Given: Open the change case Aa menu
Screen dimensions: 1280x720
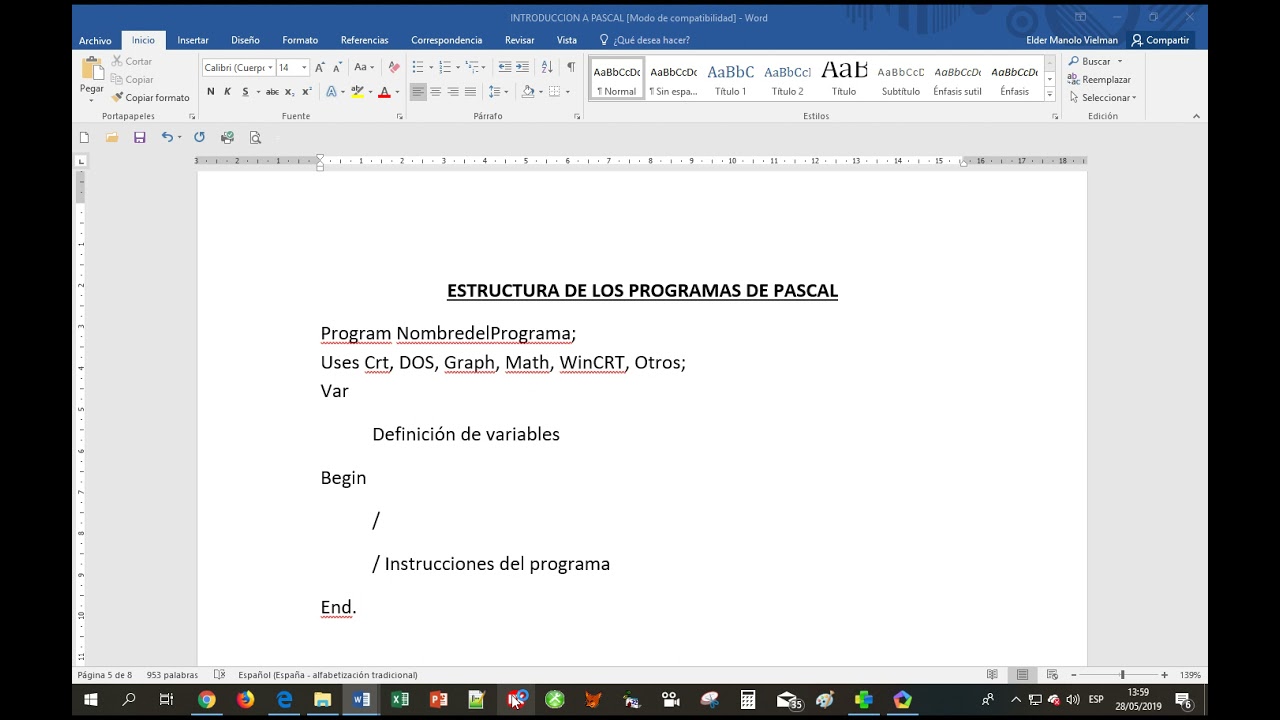Looking at the screenshot, I should point(364,67).
